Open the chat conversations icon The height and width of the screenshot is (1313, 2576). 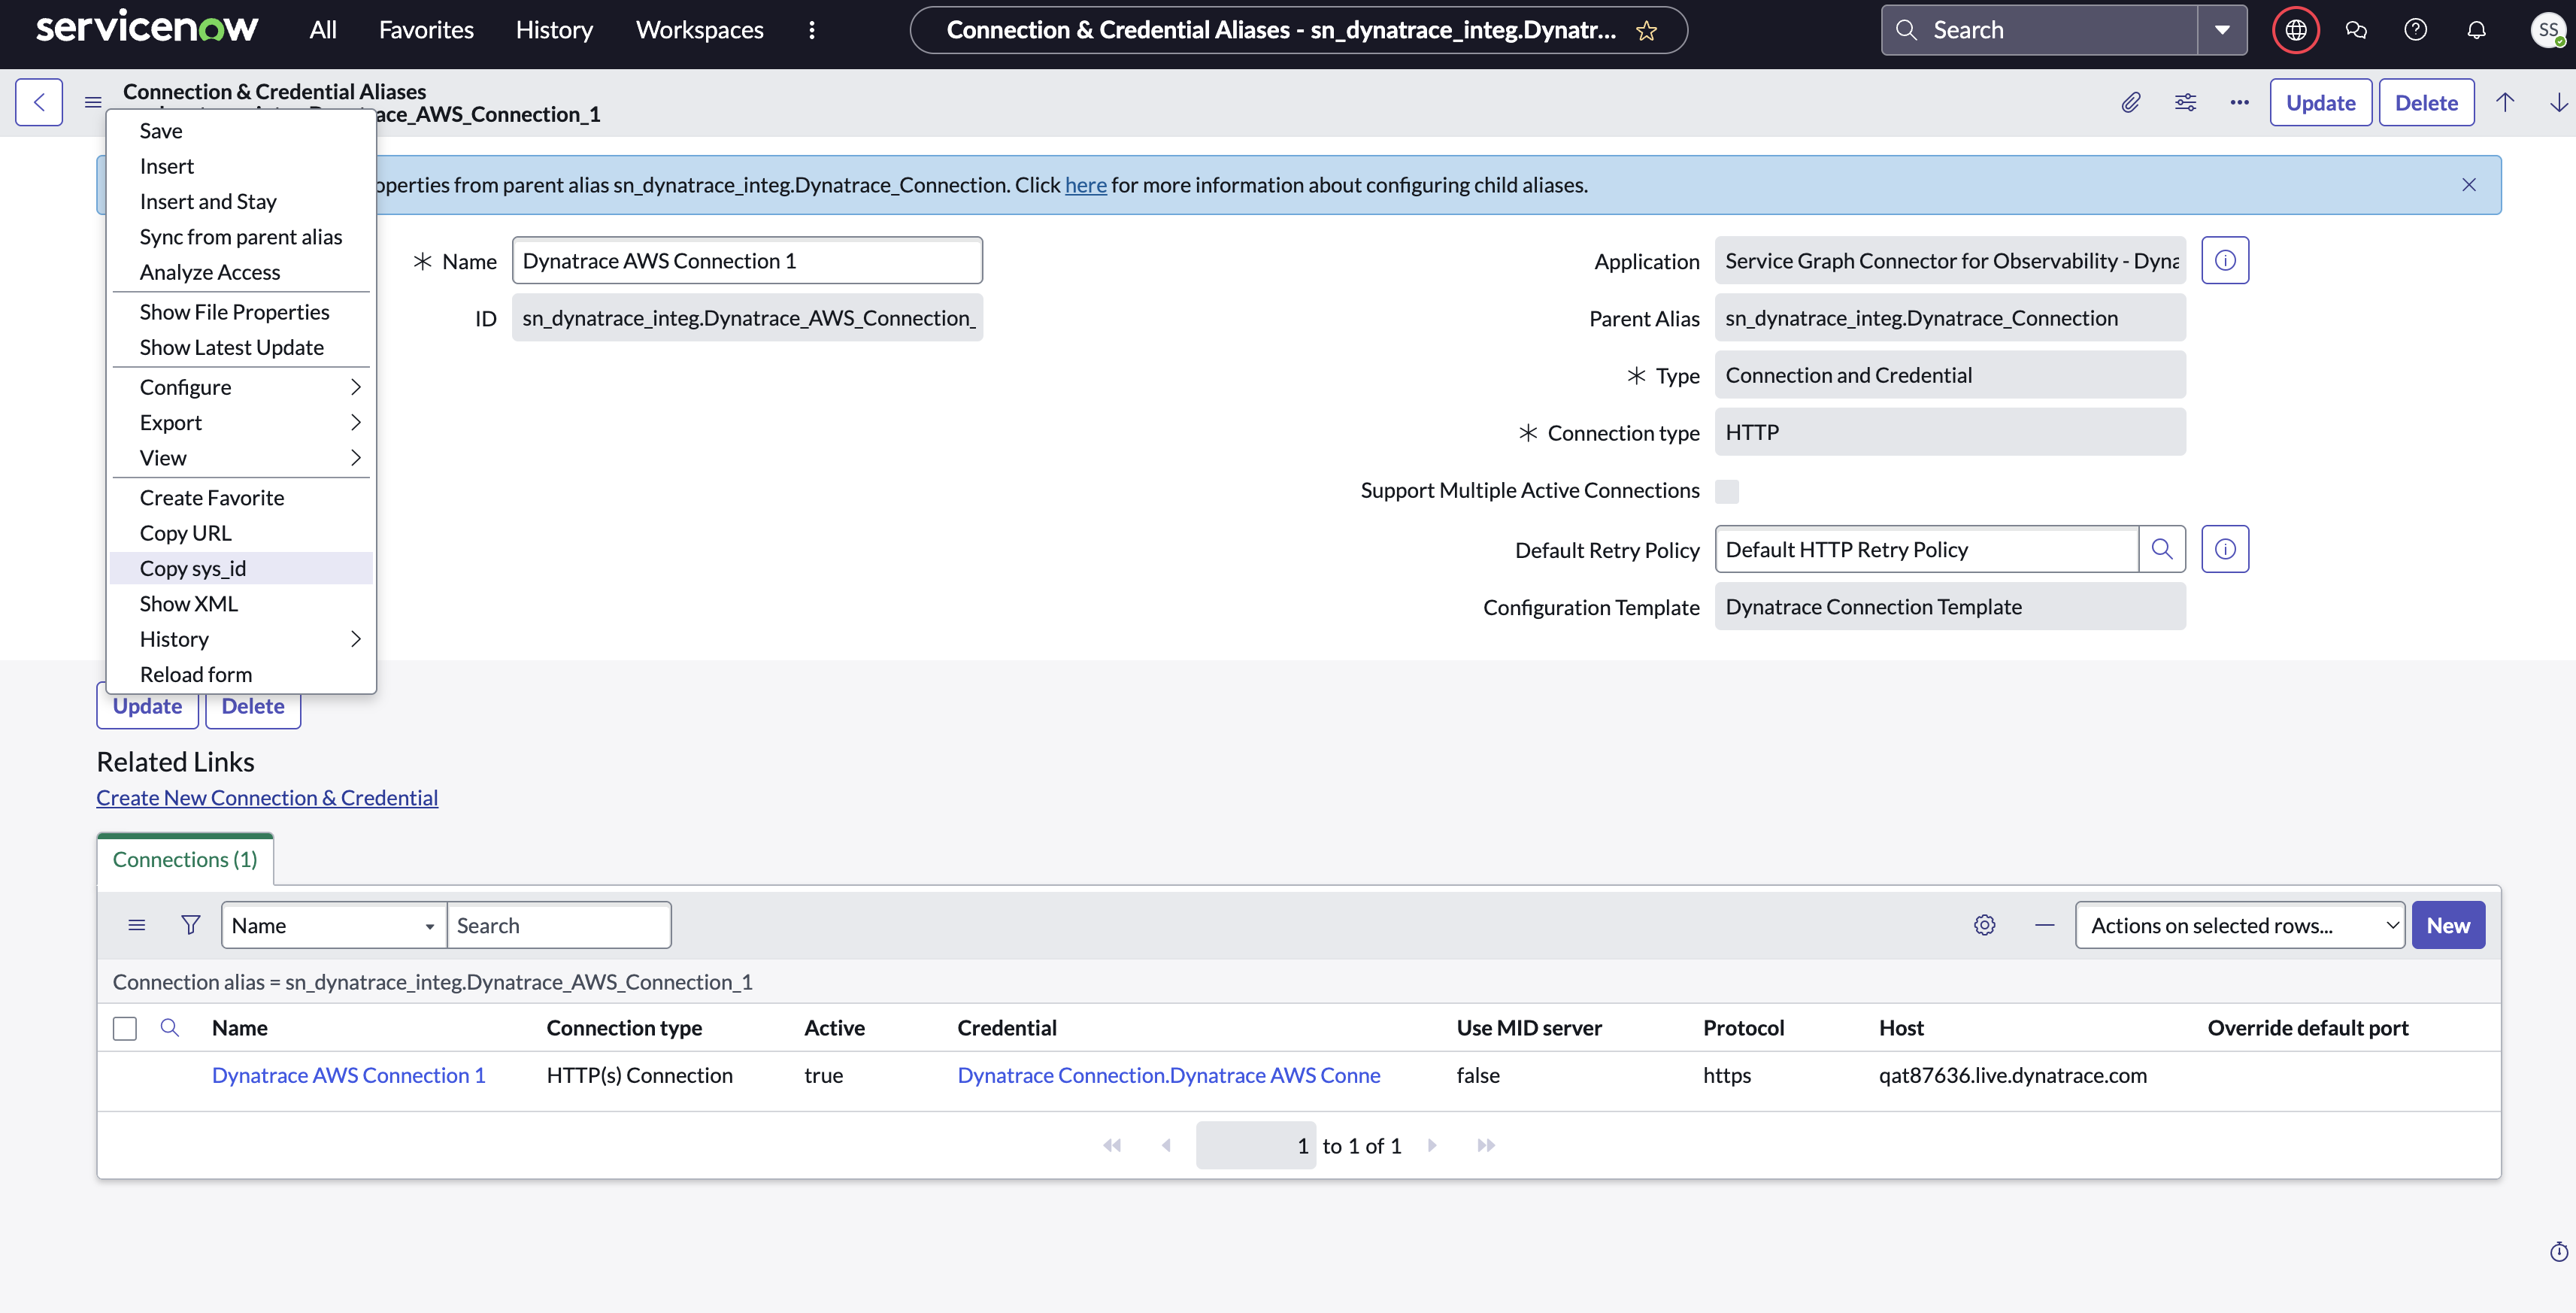coord(2356,30)
